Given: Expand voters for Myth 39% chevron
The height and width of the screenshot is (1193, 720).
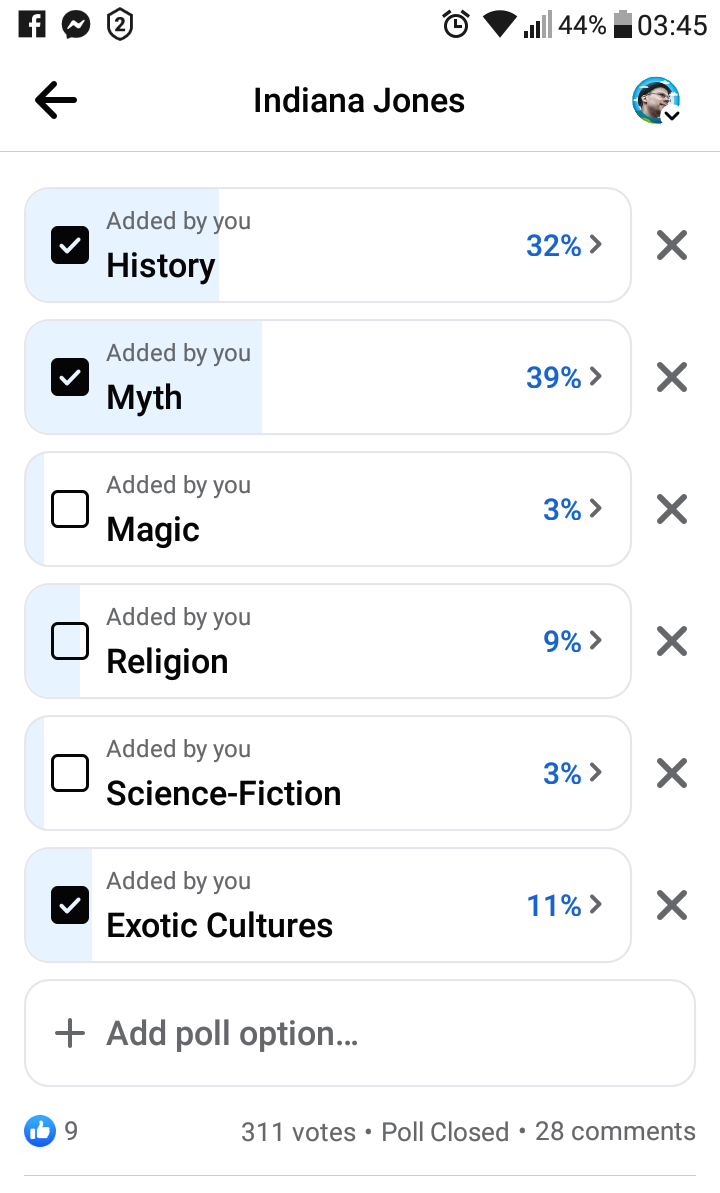Looking at the screenshot, I should pyautogui.click(x=596, y=377).
